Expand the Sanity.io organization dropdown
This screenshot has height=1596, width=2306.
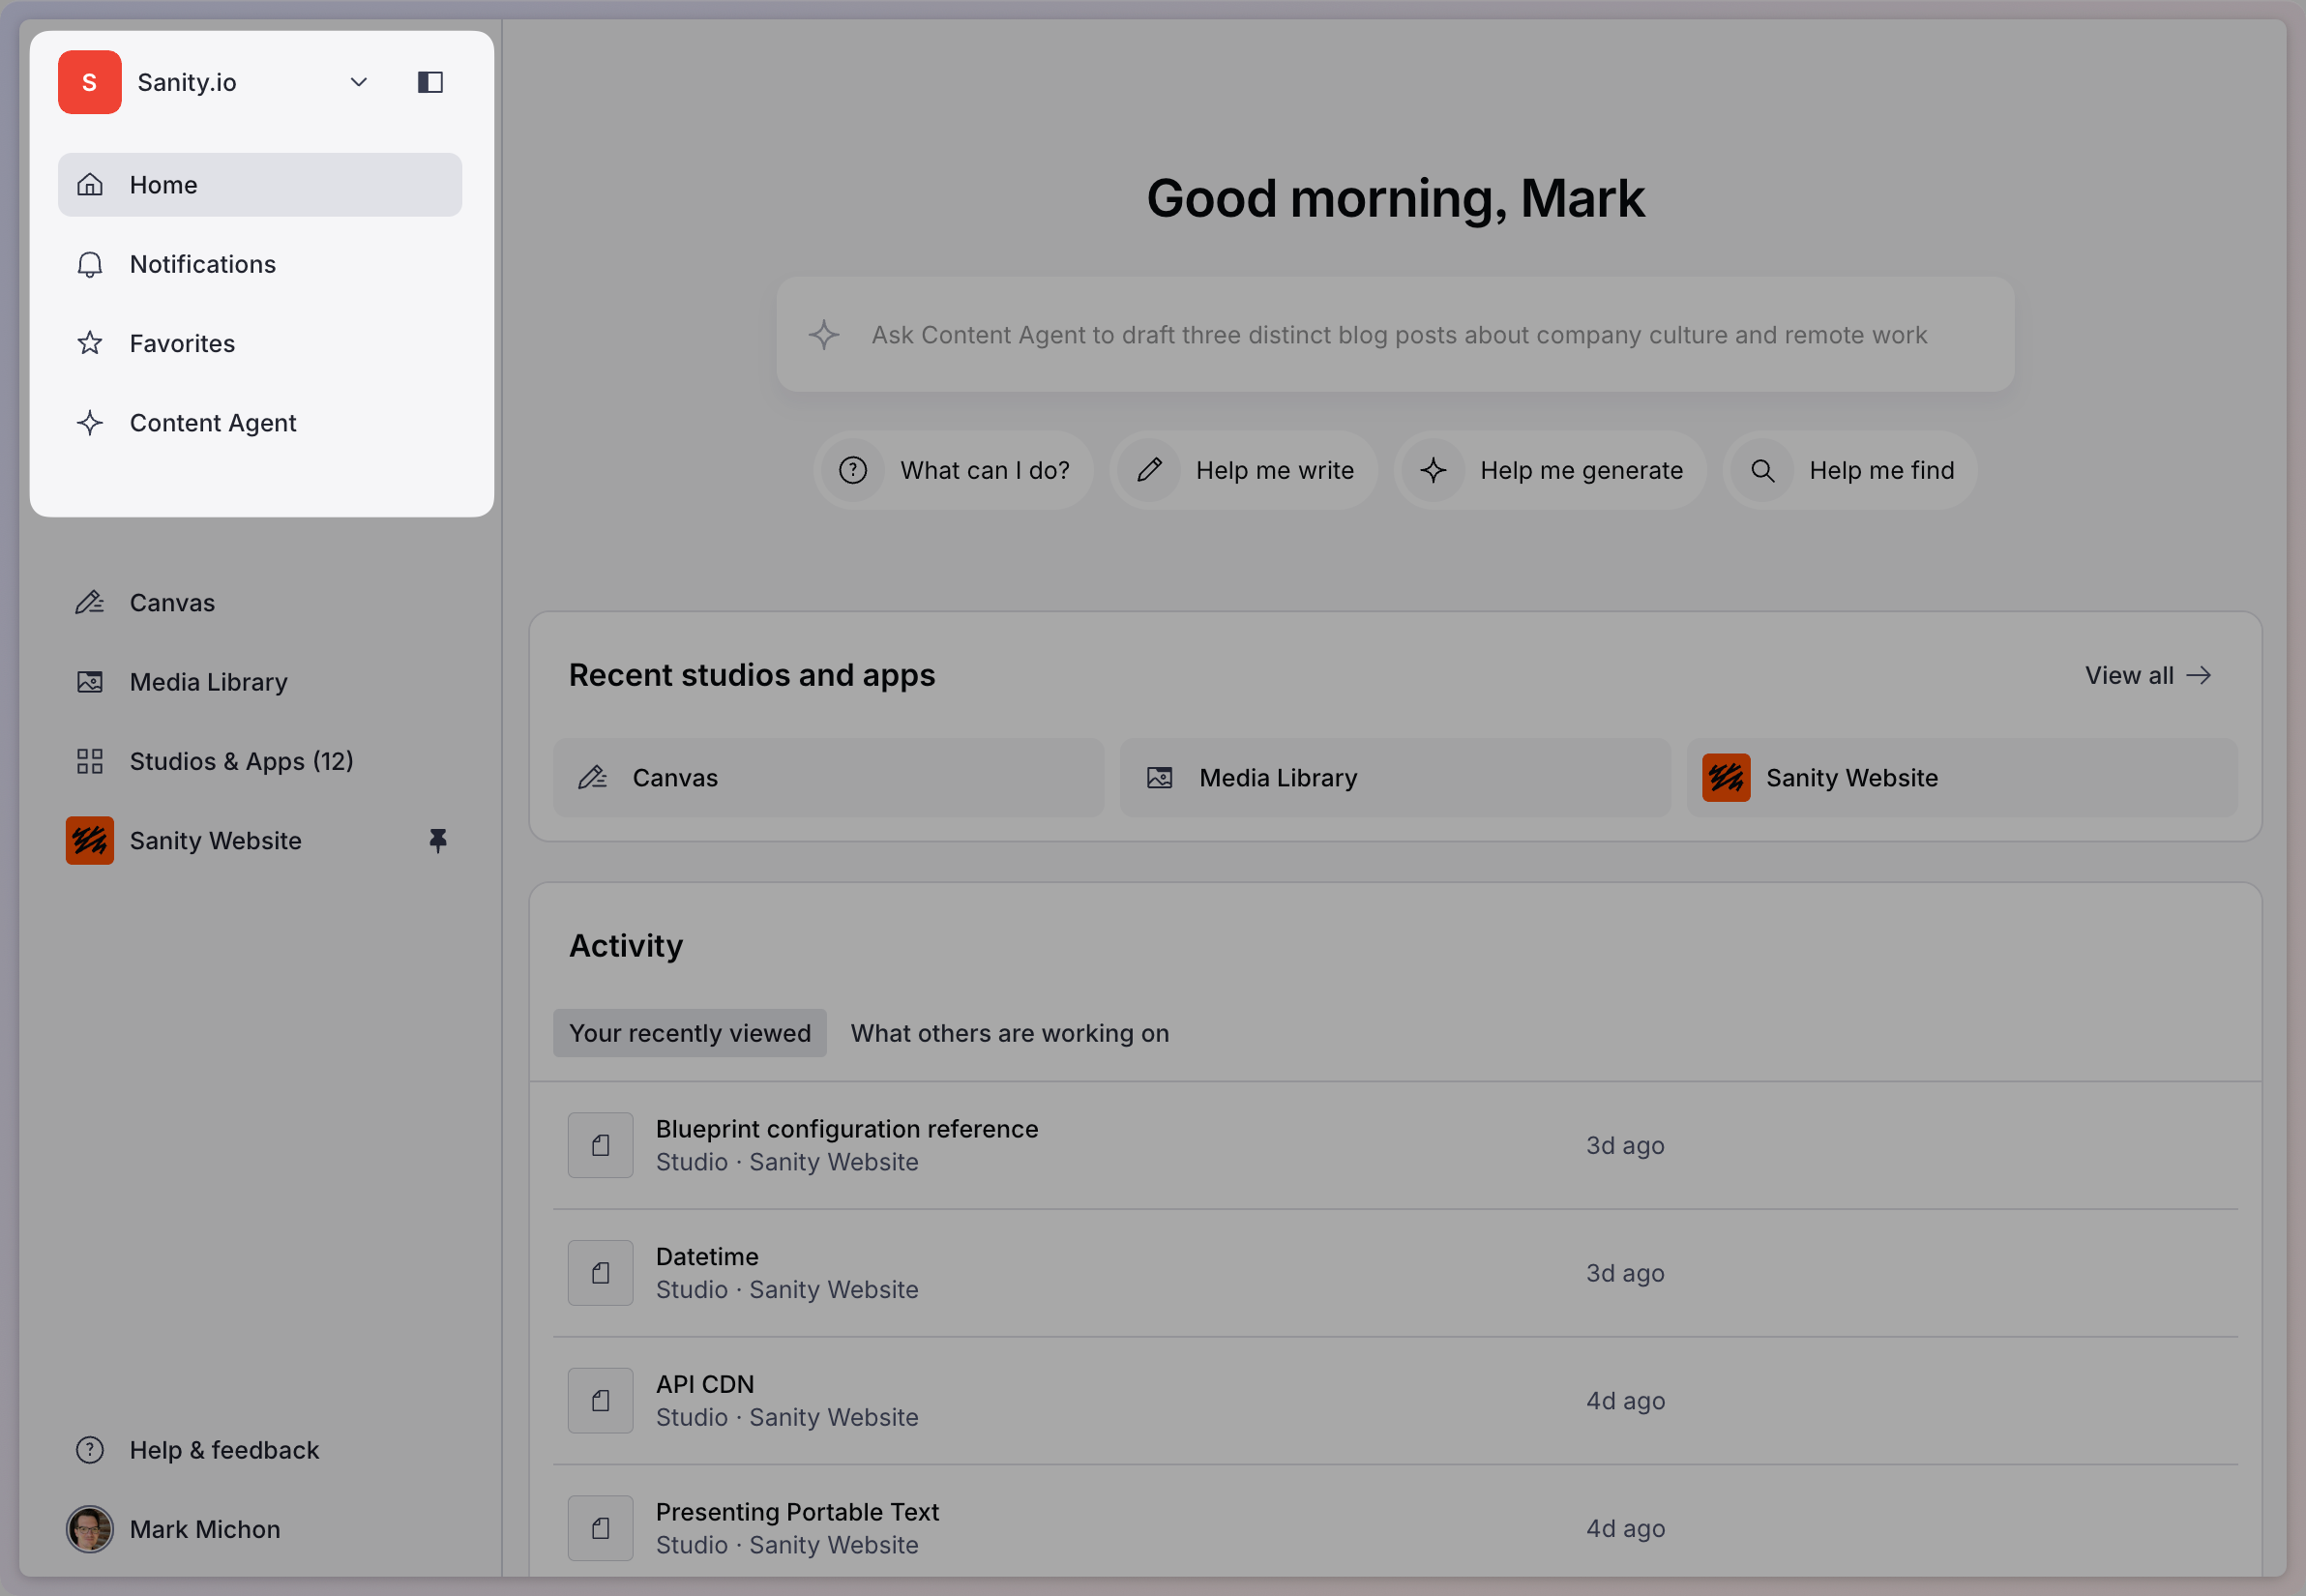(358, 82)
